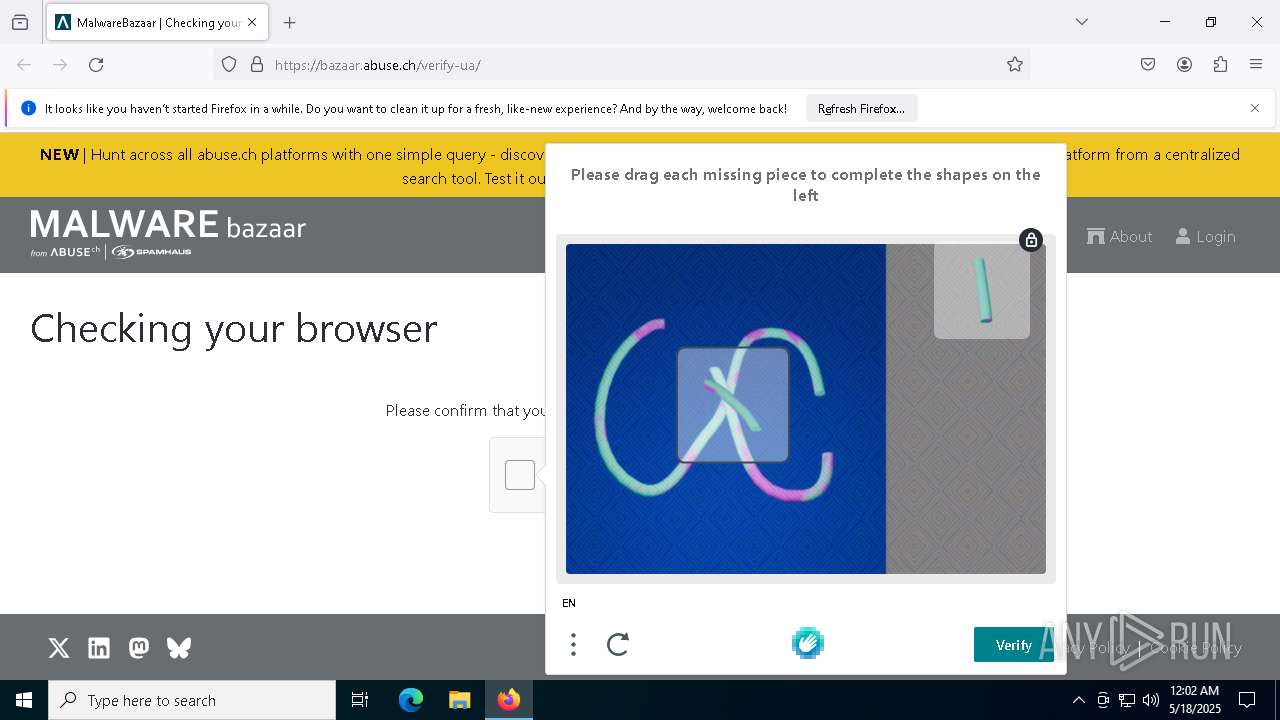
Task: Go back to the previous page
Action: (24, 65)
